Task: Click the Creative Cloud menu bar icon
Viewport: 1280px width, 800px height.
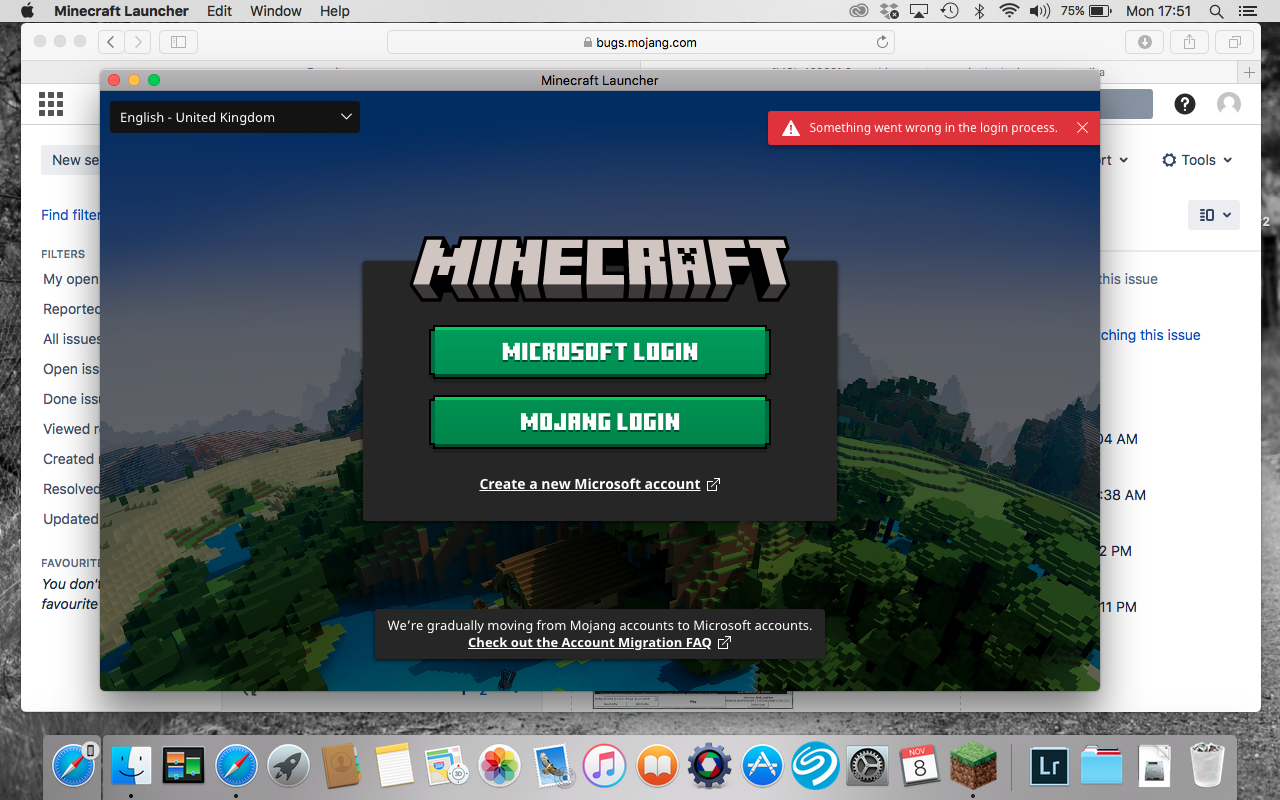Action: click(859, 11)
